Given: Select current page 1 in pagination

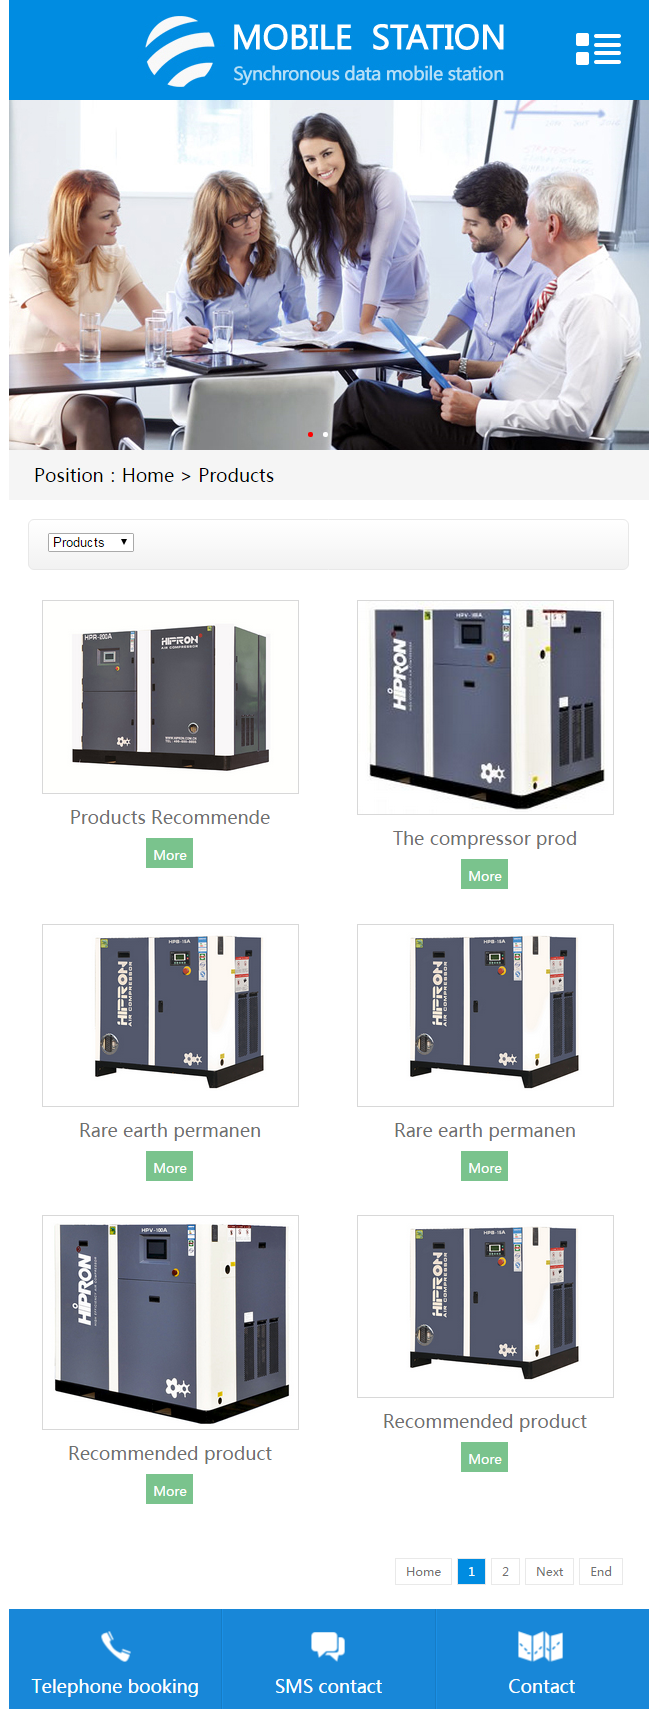Looking at the screenshot, I should [x=471, y=1571].
